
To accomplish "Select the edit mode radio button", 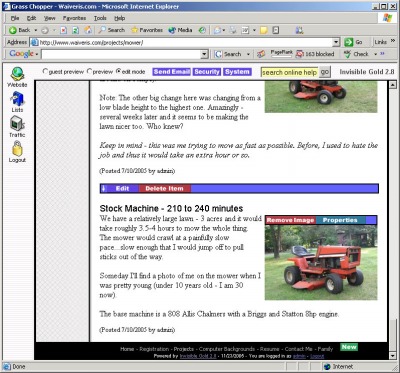I will tap(118, 71).
